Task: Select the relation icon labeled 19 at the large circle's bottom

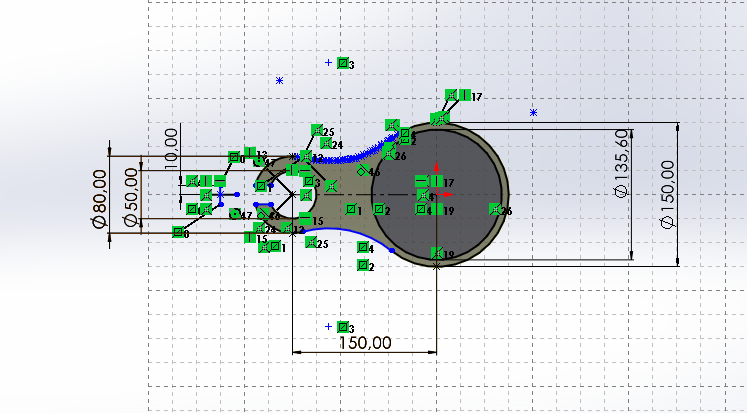Action: coord(436,254)
